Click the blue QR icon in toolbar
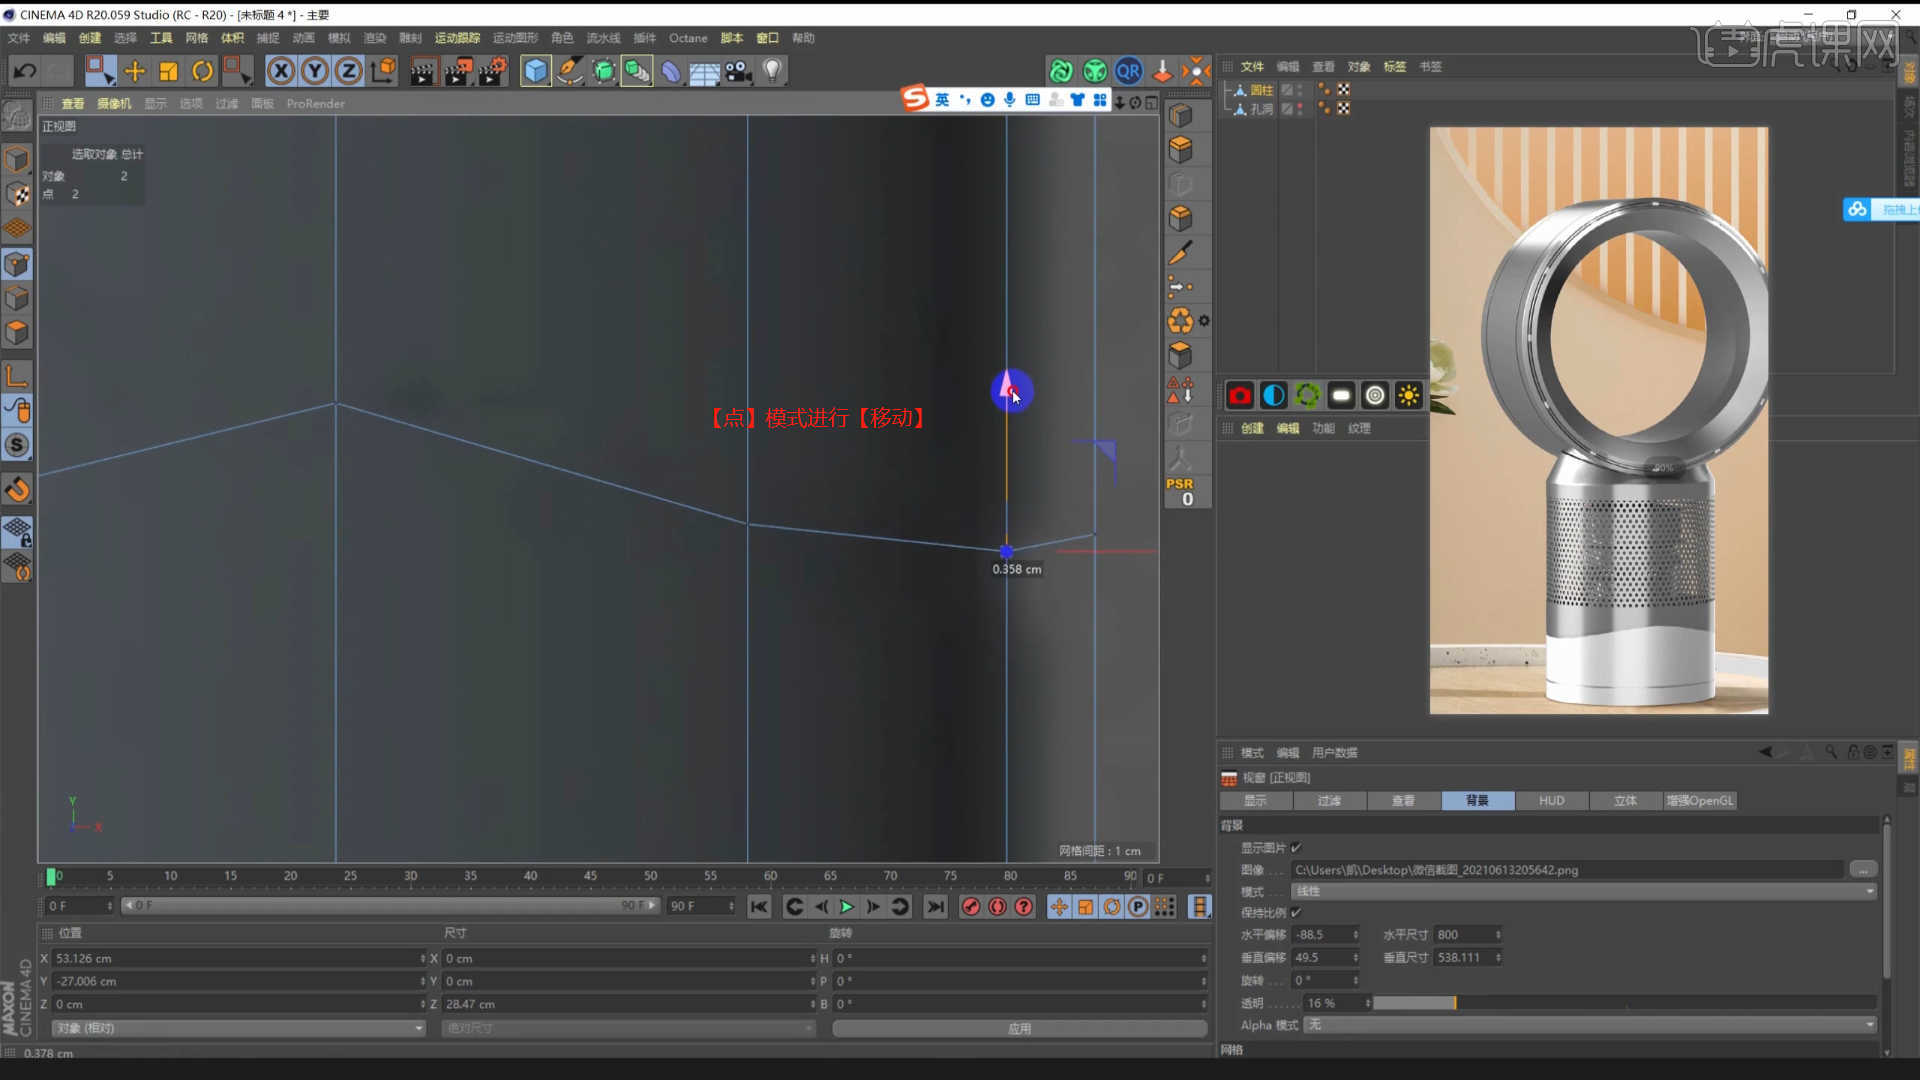The height and width of the screenshot is (1080, 1920). click(x=1128, y=71)
